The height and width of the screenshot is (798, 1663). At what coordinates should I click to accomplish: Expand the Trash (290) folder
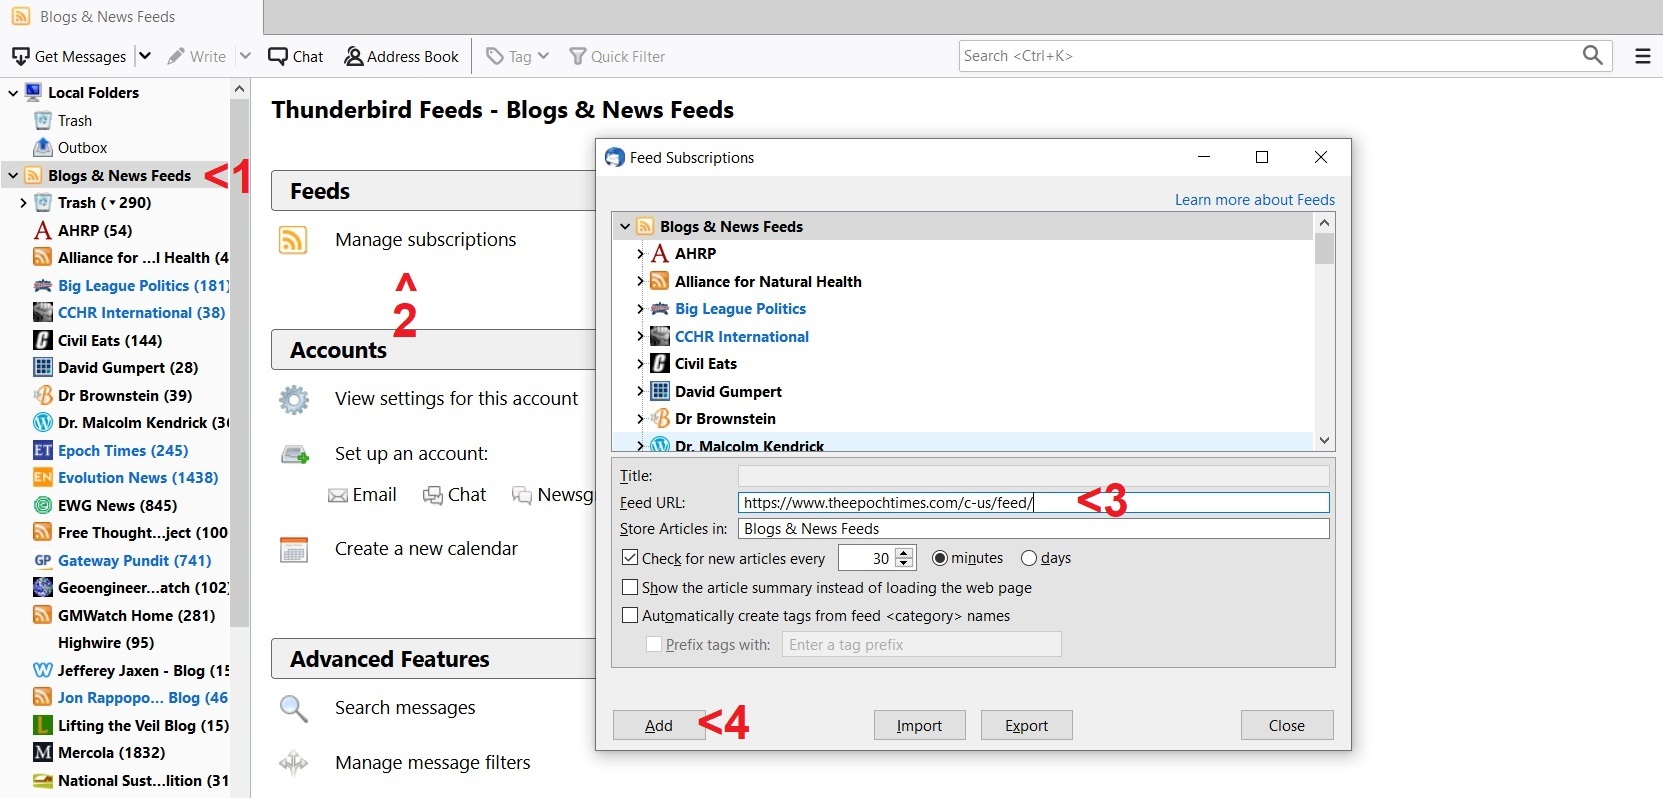23,203
